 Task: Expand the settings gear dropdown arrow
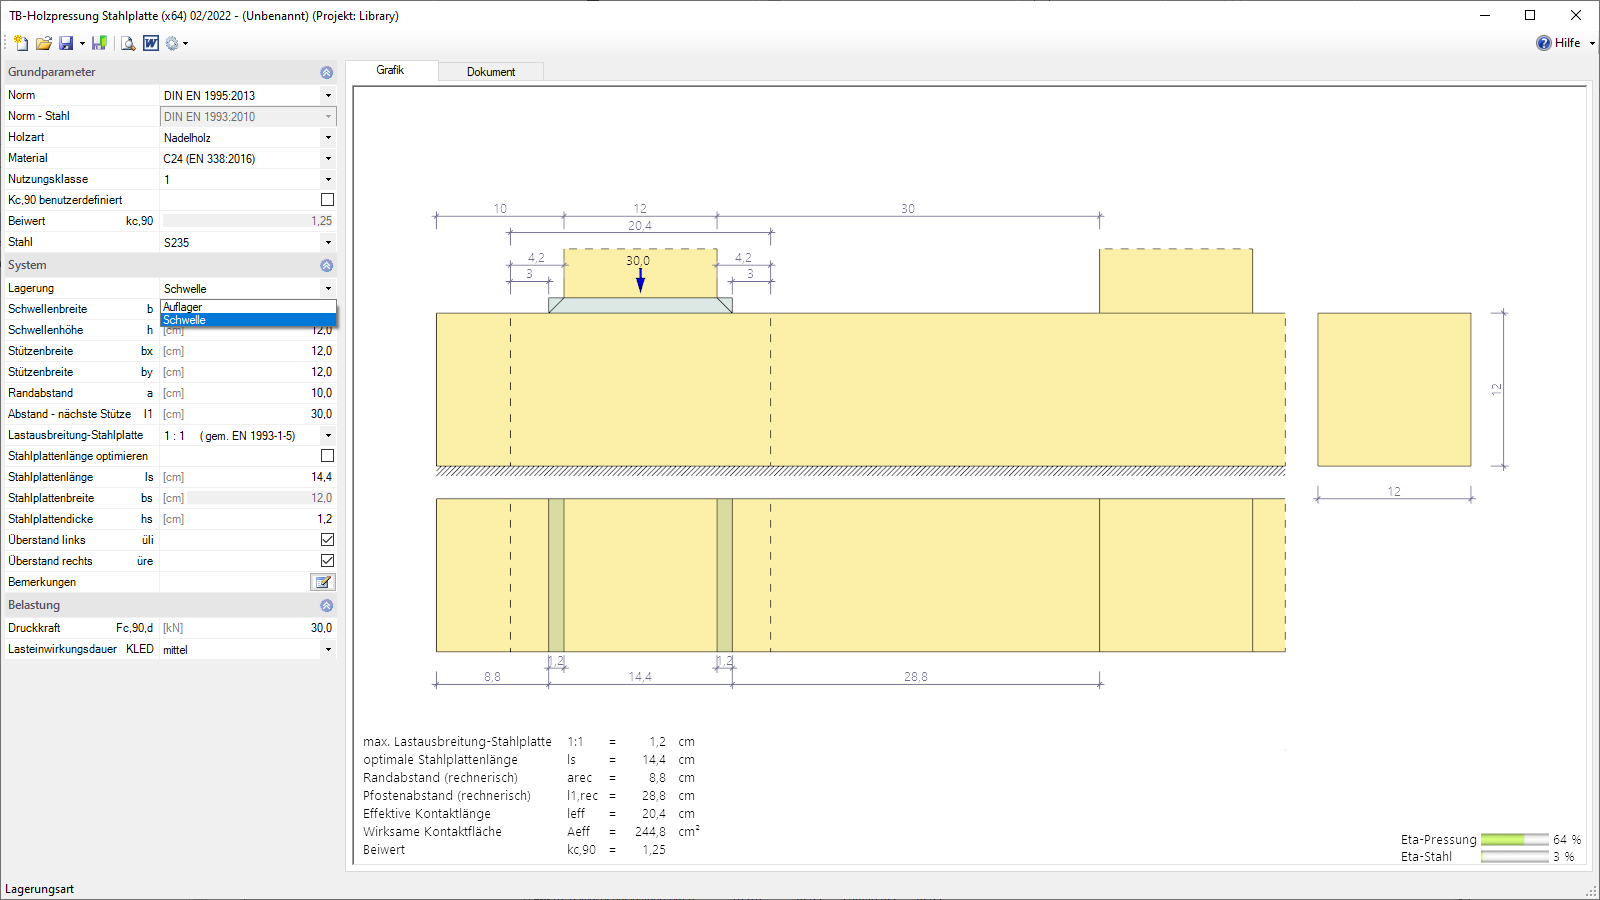186,44
